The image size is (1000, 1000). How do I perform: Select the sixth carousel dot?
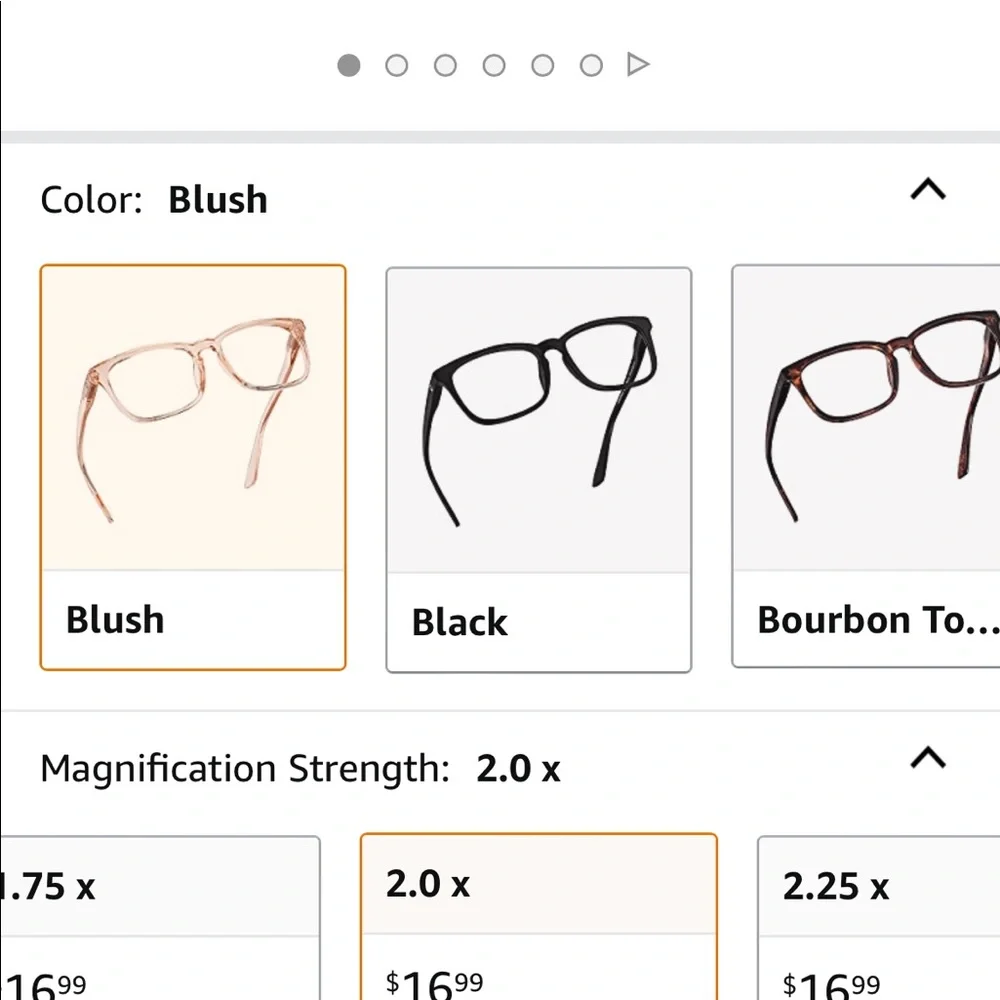pos(590,64)
